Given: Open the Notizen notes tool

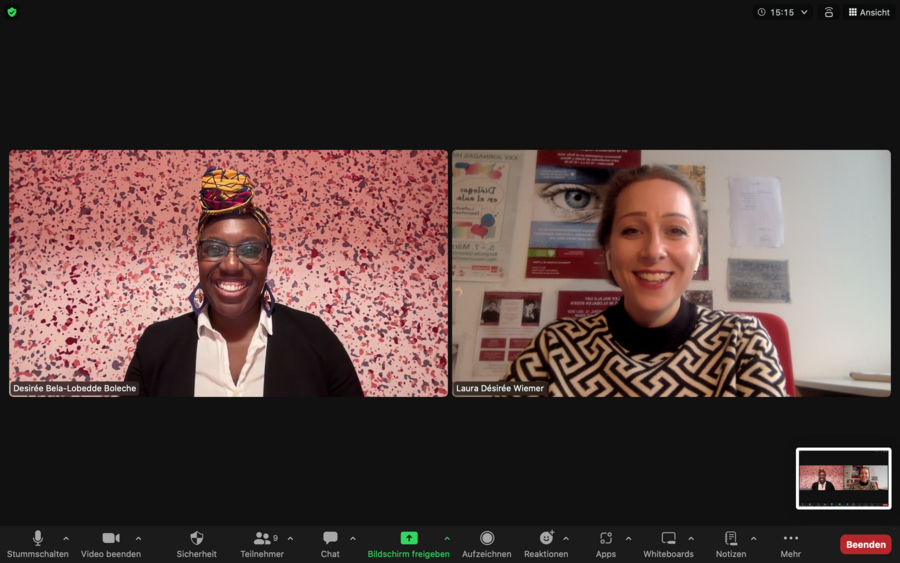Looking at the screenshot, I should pyautogui.click(x=731, y=538).
